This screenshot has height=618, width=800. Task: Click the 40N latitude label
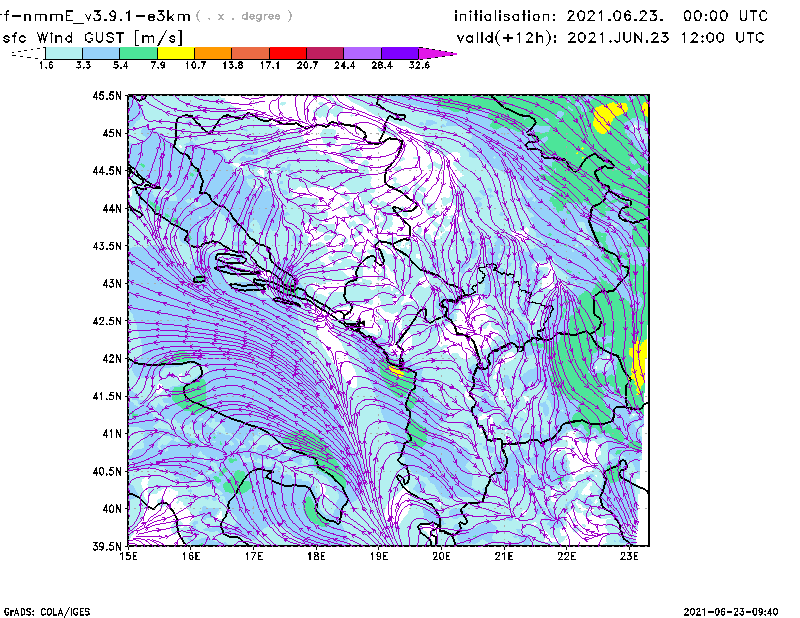point(112,509)
